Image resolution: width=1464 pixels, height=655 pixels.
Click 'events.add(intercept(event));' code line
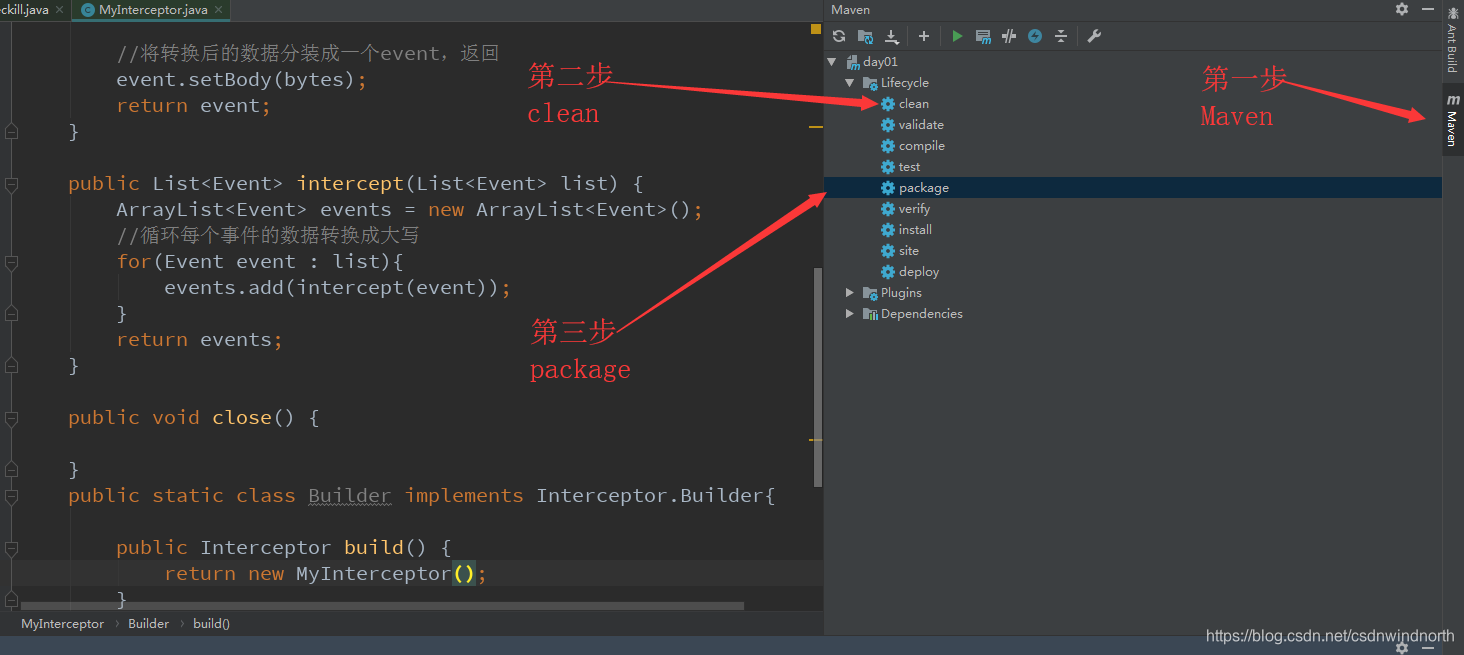coord(338,288)
